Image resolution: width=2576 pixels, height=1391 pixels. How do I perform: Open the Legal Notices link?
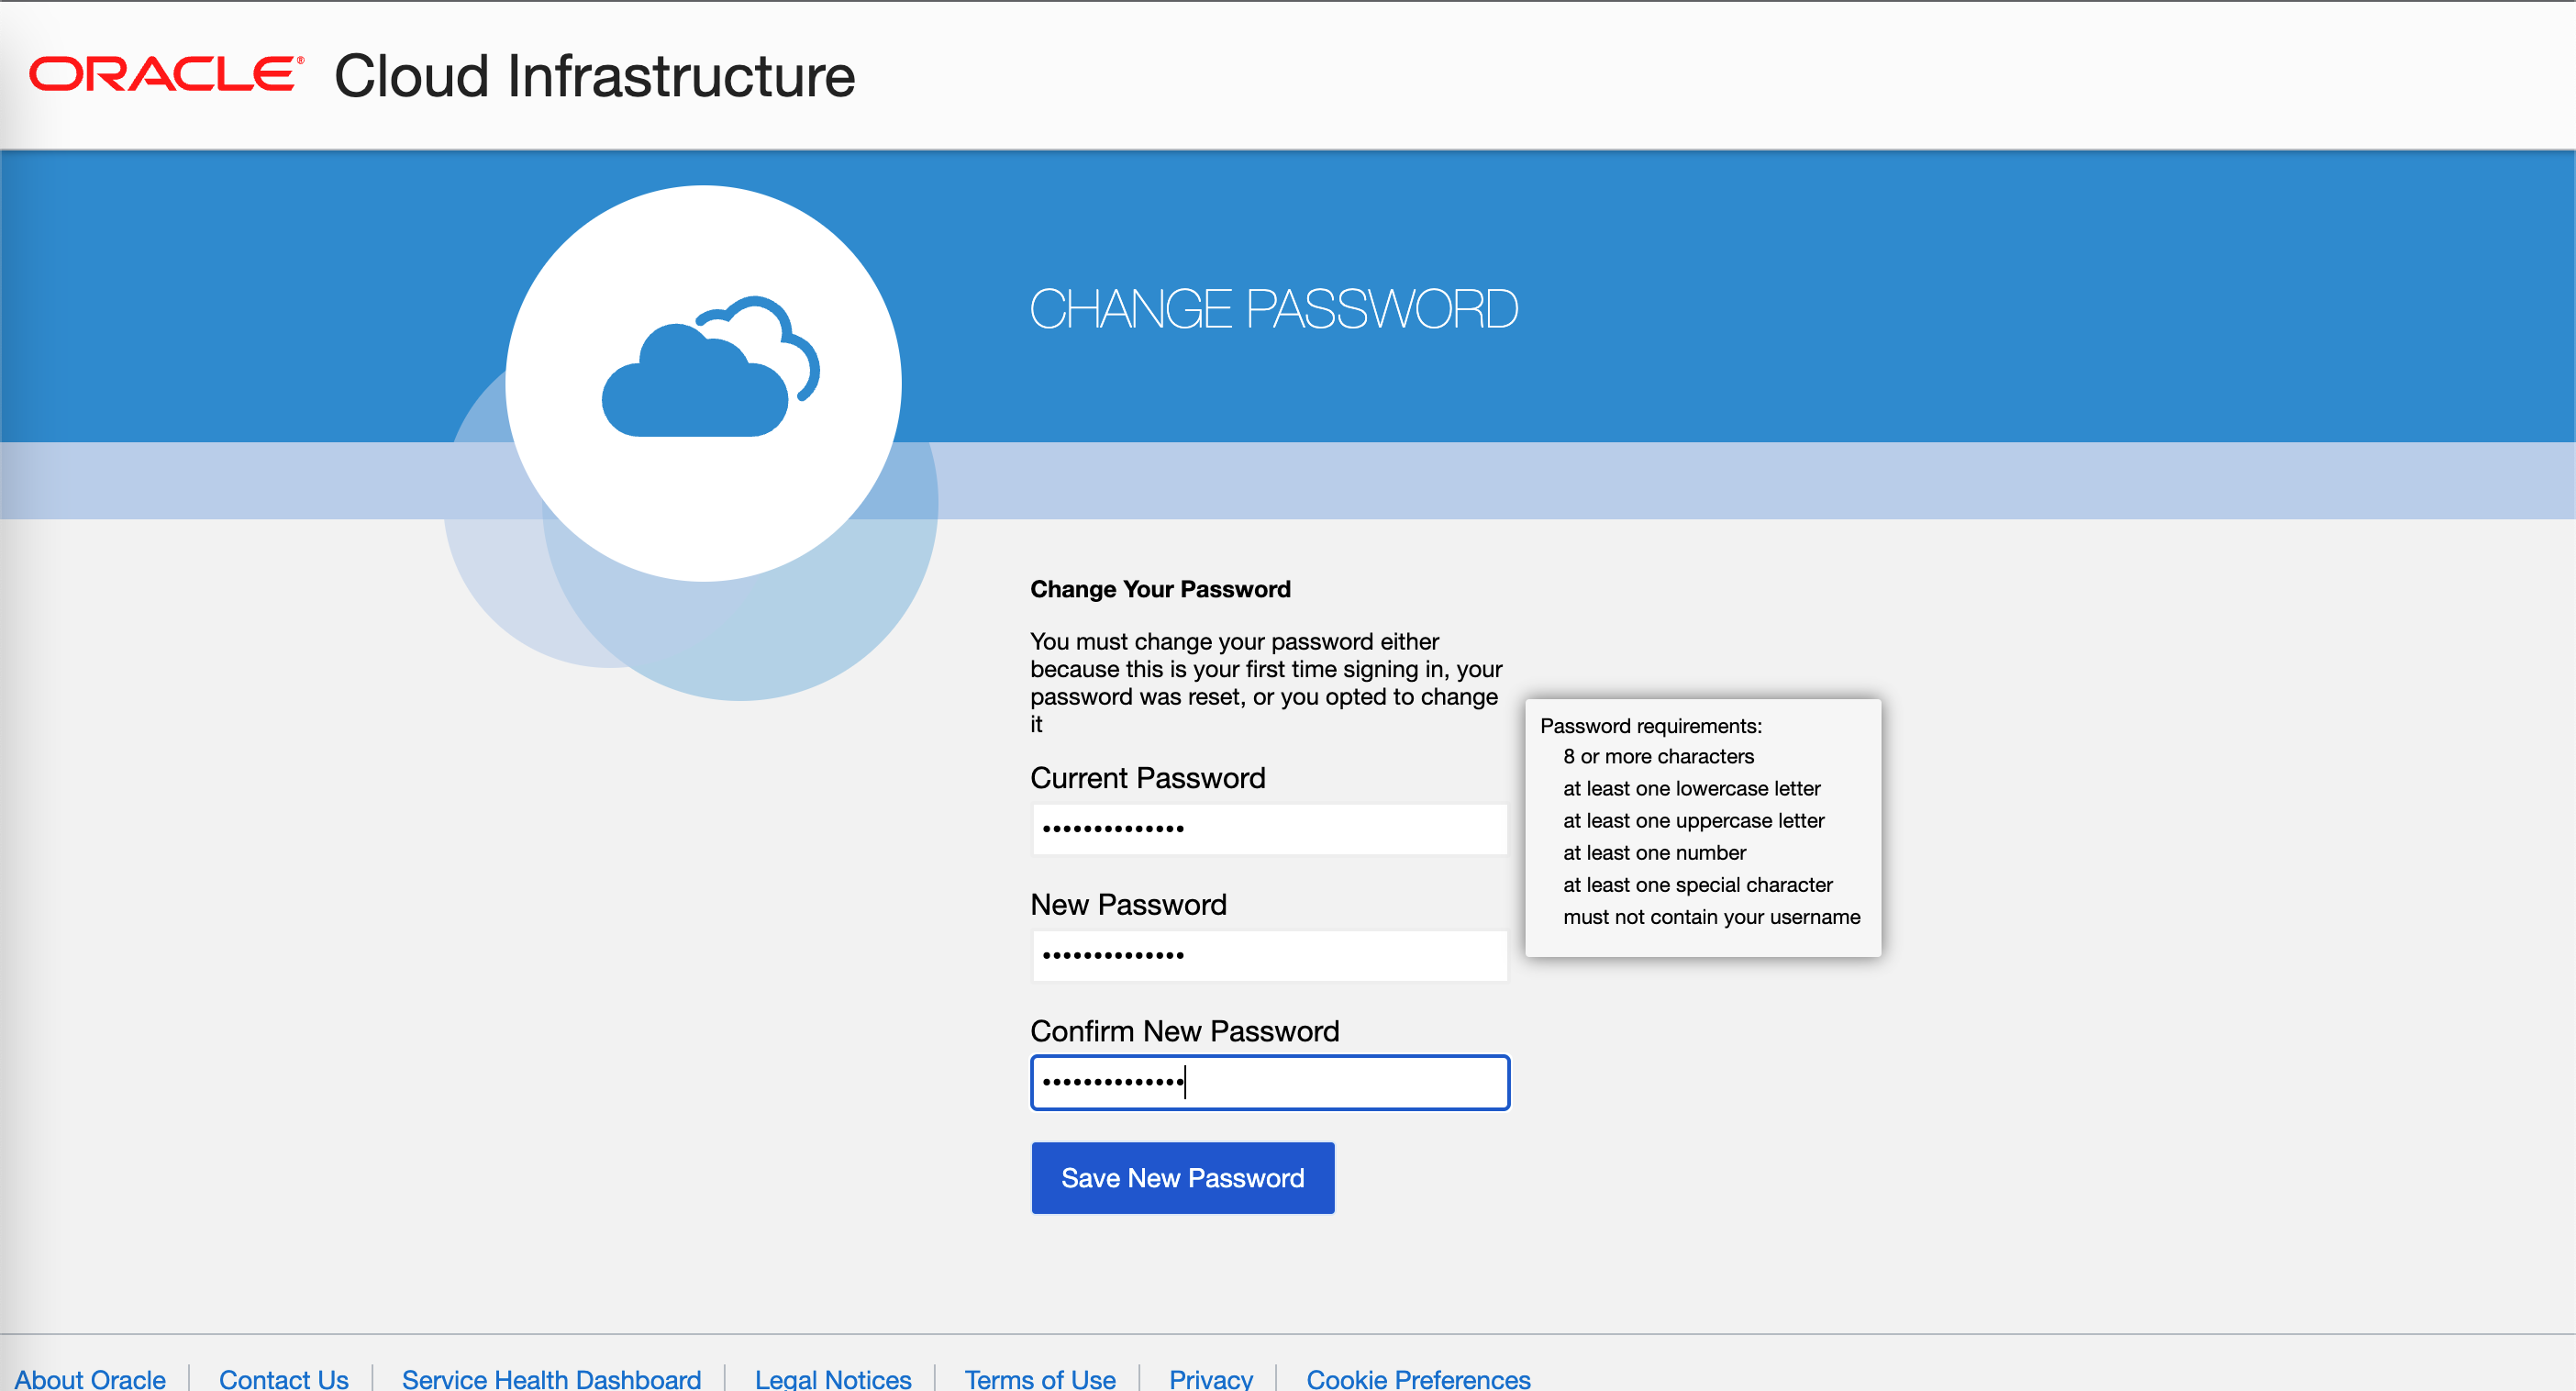tap(833, 1378)
